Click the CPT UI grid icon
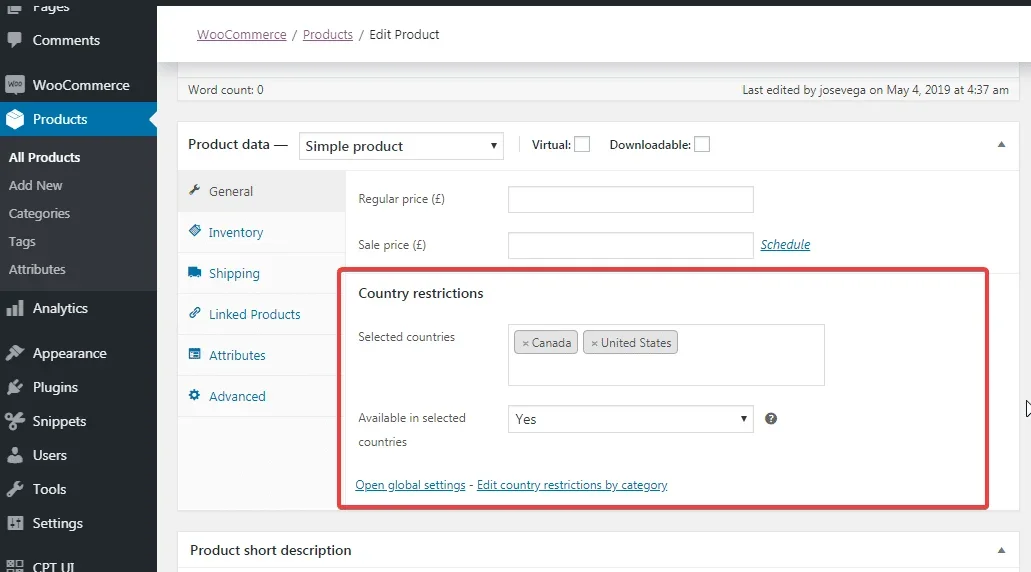This screenshot has height=572, width=1031. pos(14,565)
